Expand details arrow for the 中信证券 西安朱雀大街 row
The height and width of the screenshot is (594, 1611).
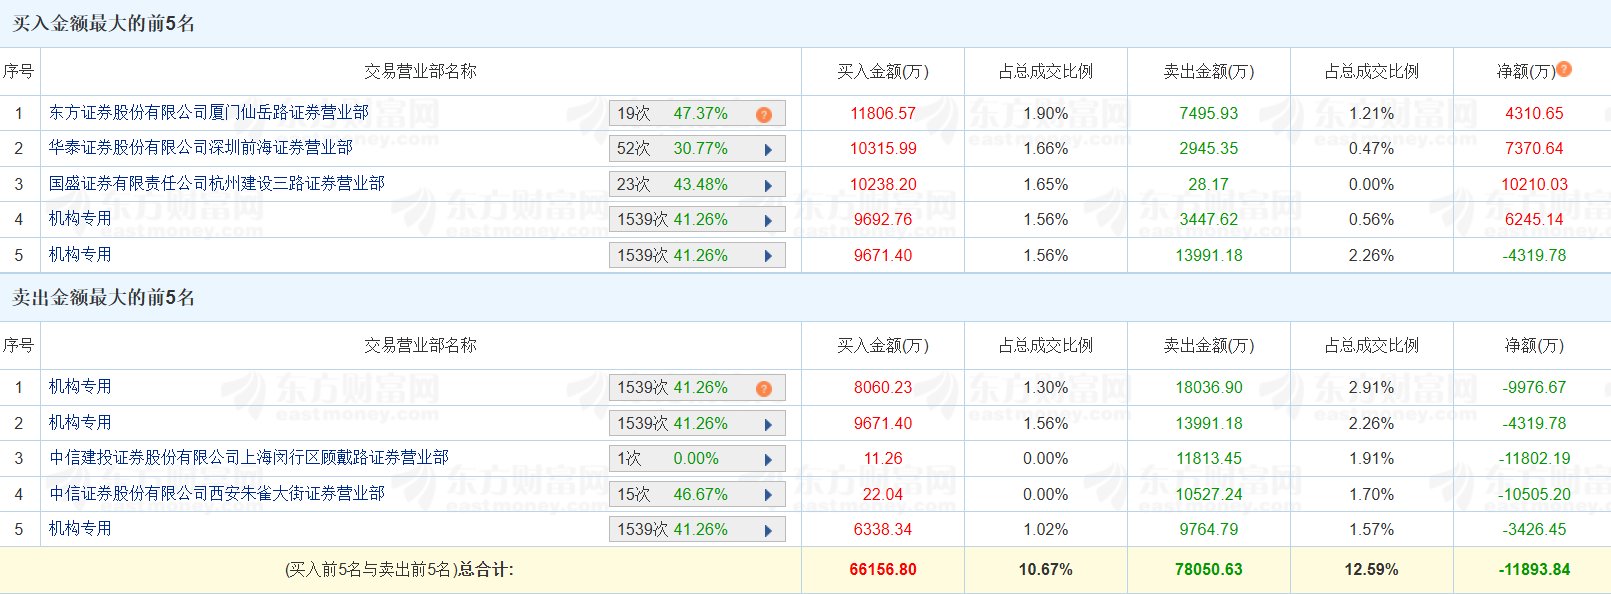768,495
